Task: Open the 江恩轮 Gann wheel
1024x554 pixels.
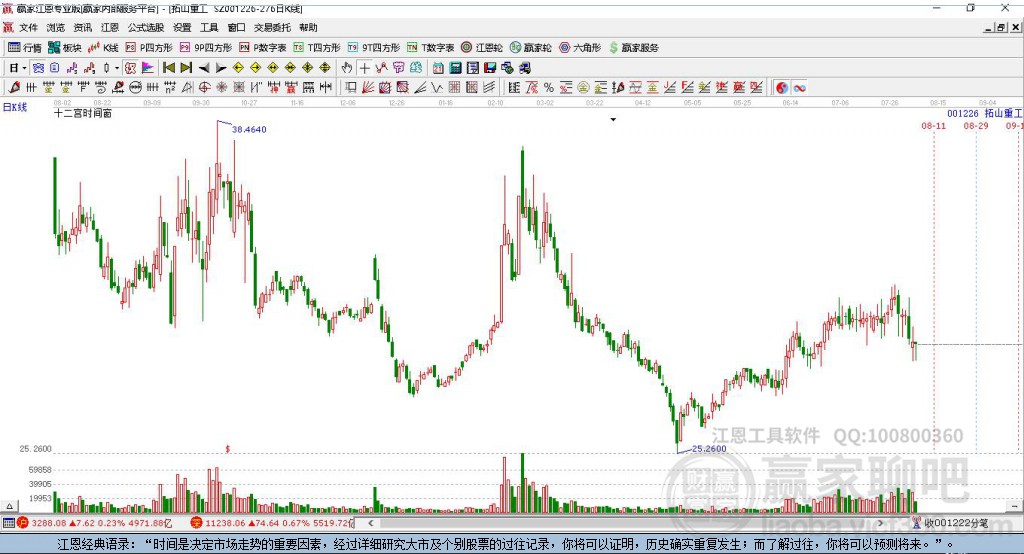Action: [x=482, y=48]
